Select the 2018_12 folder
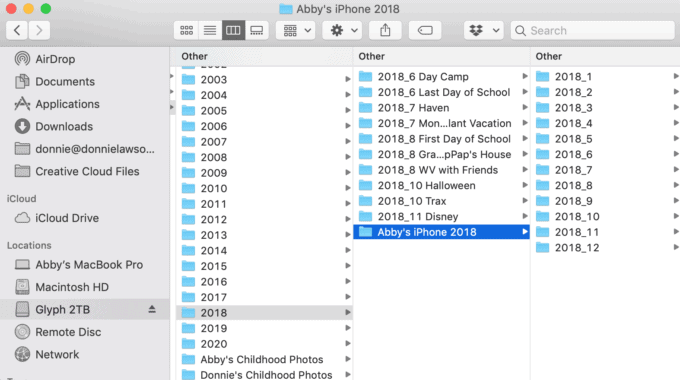Viewport: 680px width, 380px height. 605,248
